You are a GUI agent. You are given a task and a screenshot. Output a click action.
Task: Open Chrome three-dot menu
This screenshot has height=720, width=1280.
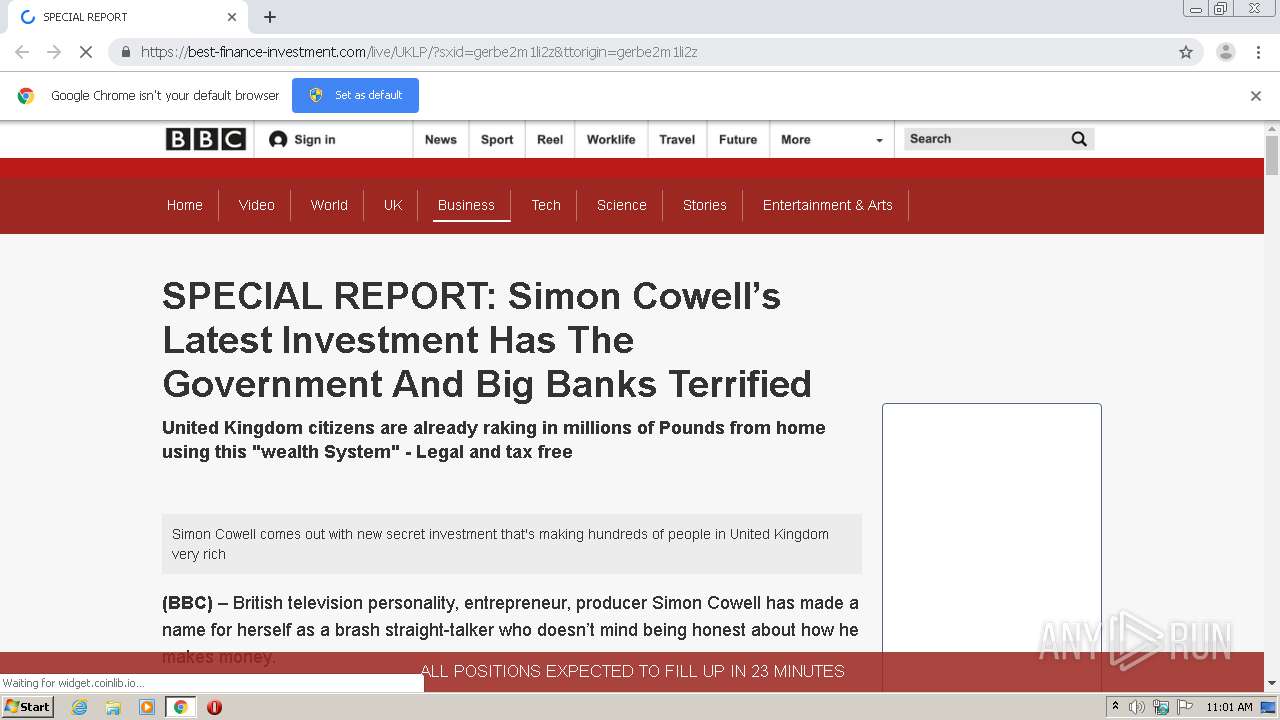click(1258, 52)
